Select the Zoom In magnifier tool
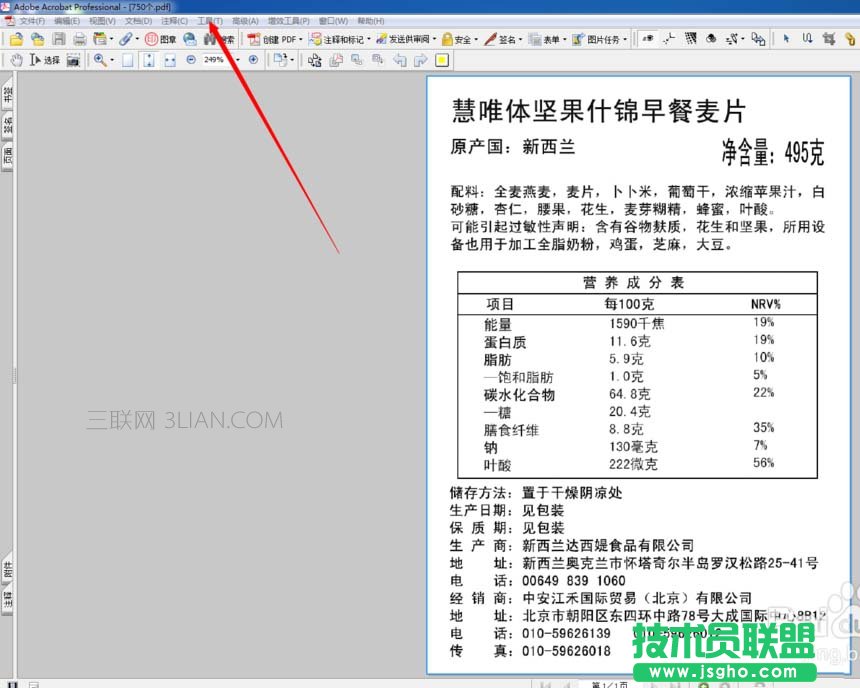860x688 pixels. pos(100,60)
